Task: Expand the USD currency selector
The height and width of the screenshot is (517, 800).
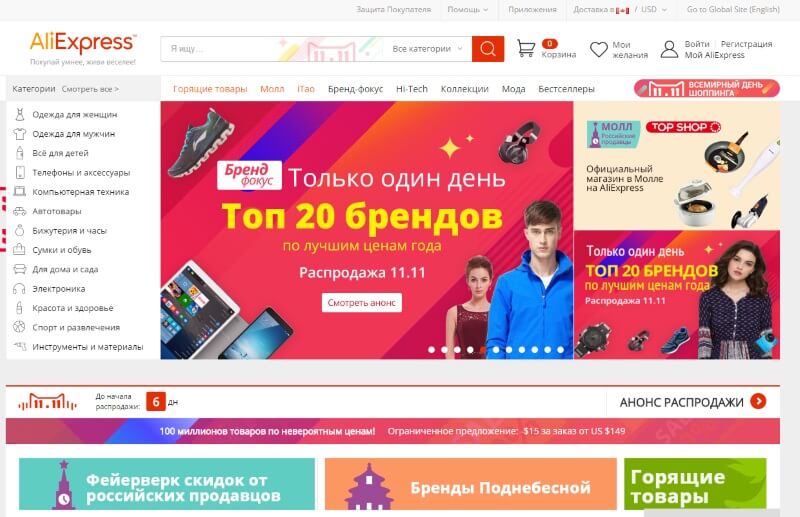Action: [x=654, y=9]
